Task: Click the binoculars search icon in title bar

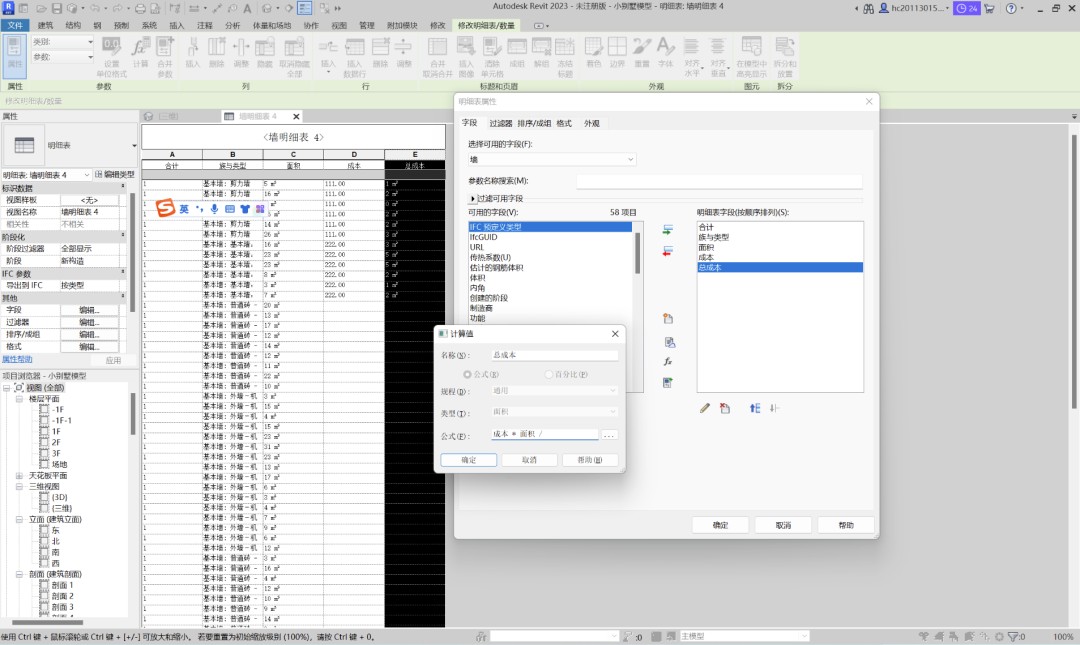Action: (x=868, y=9)
